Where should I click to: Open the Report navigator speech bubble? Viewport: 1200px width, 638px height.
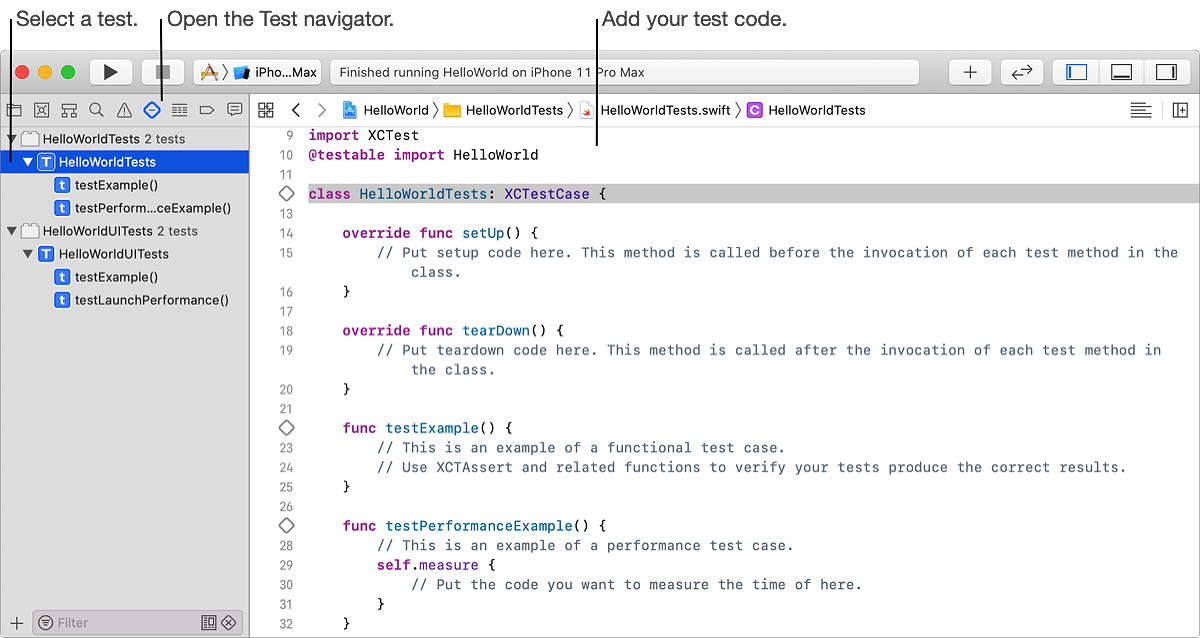[x=235, y=110]
